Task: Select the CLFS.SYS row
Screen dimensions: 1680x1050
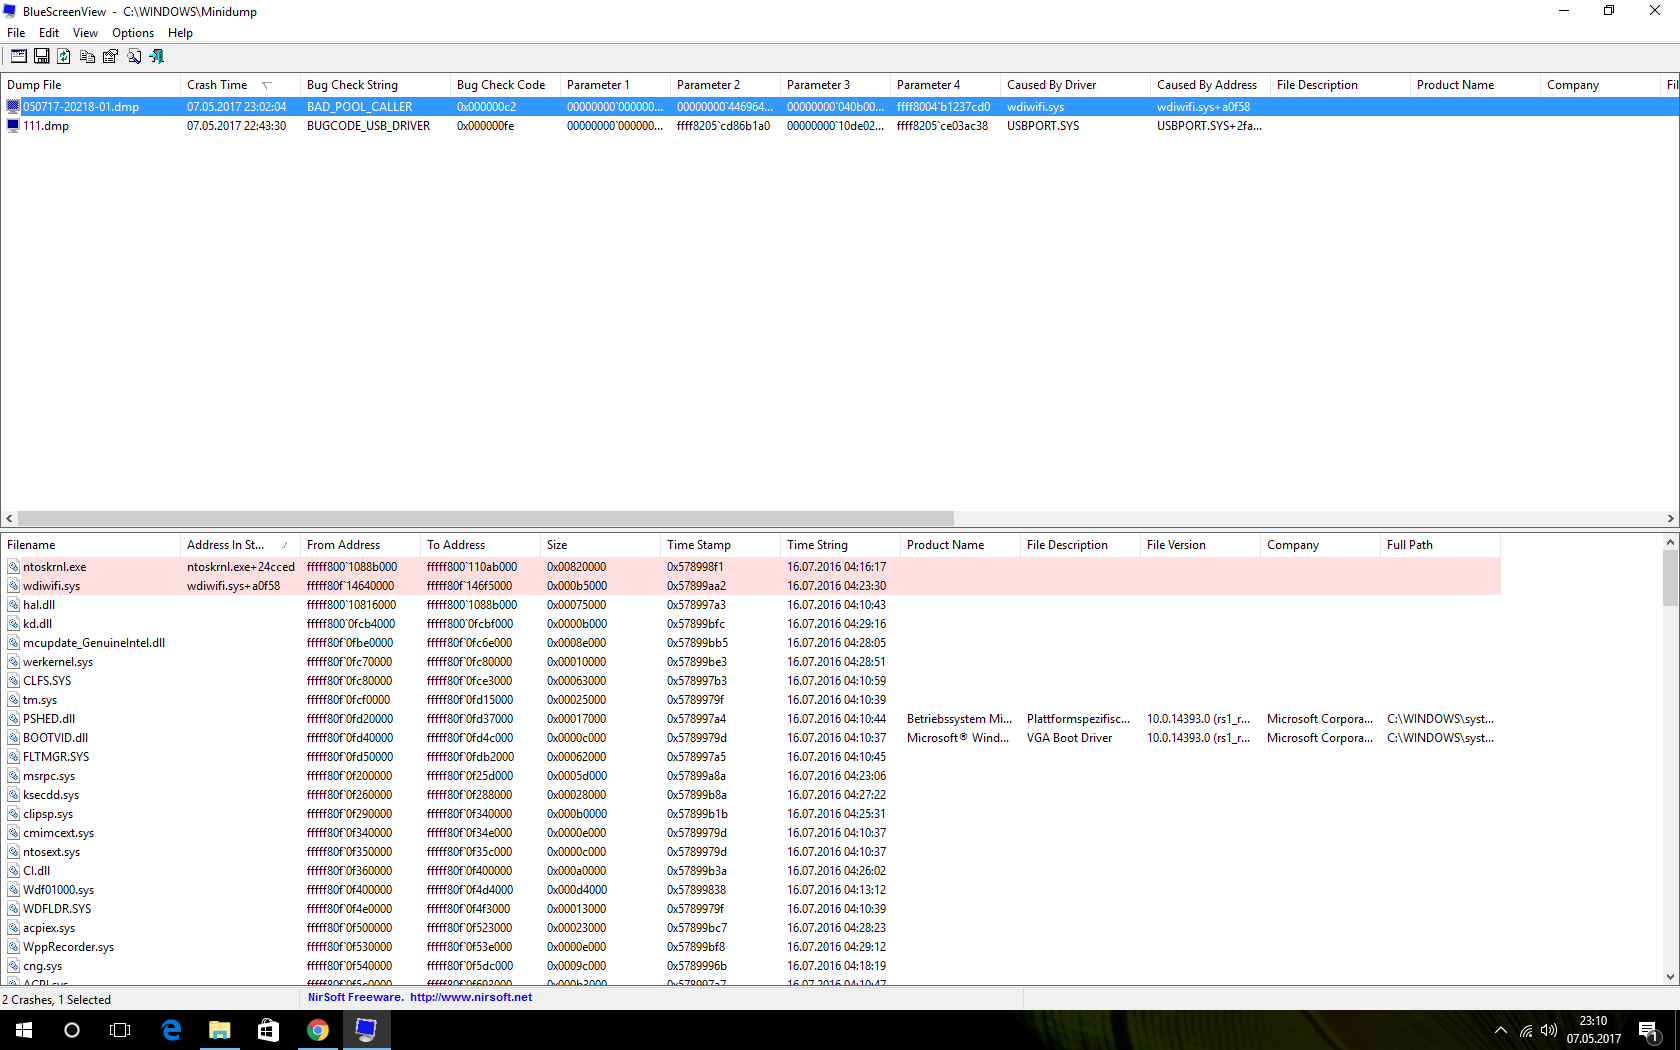Action: point(750,681)
